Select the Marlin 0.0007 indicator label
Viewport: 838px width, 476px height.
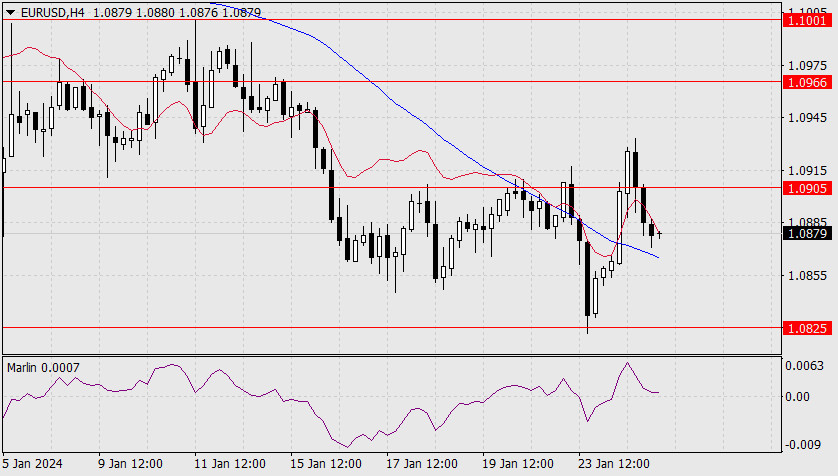pos(43,368)
